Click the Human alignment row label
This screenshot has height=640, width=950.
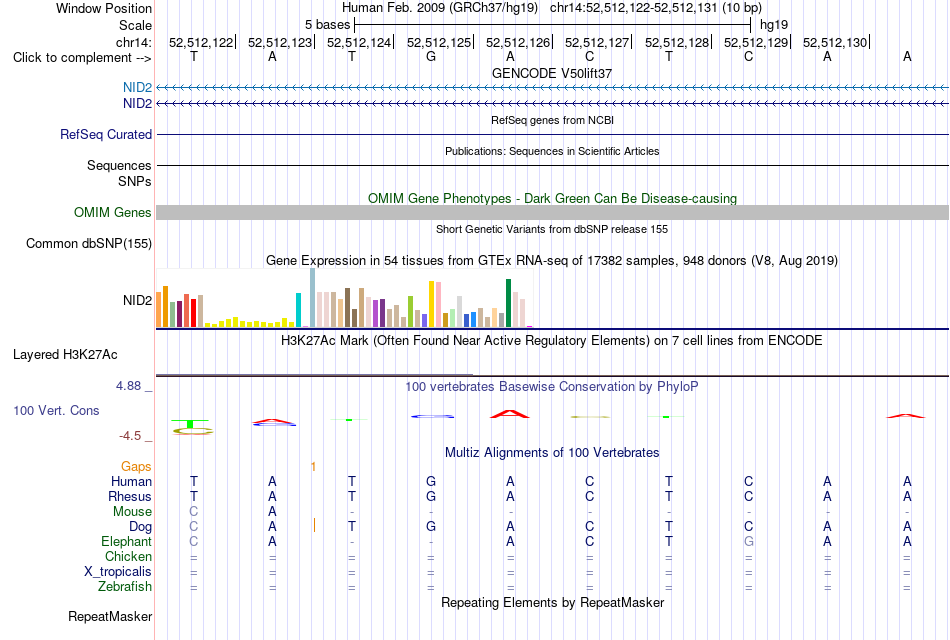coord(131,481)
